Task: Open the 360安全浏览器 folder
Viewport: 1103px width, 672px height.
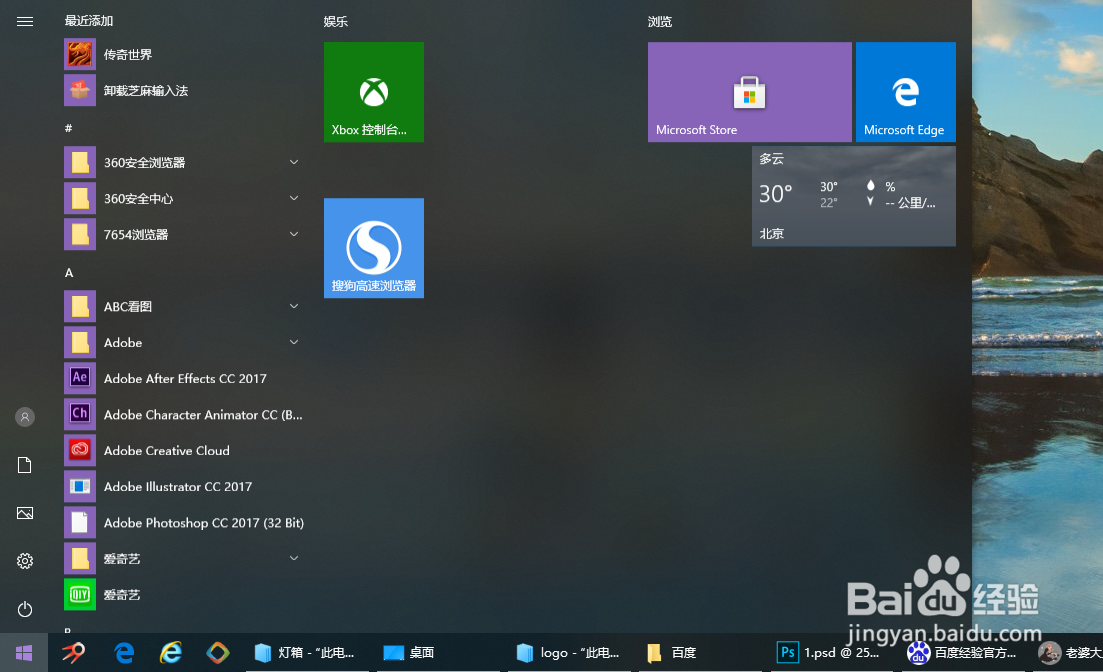Action: tap(183, 163)
